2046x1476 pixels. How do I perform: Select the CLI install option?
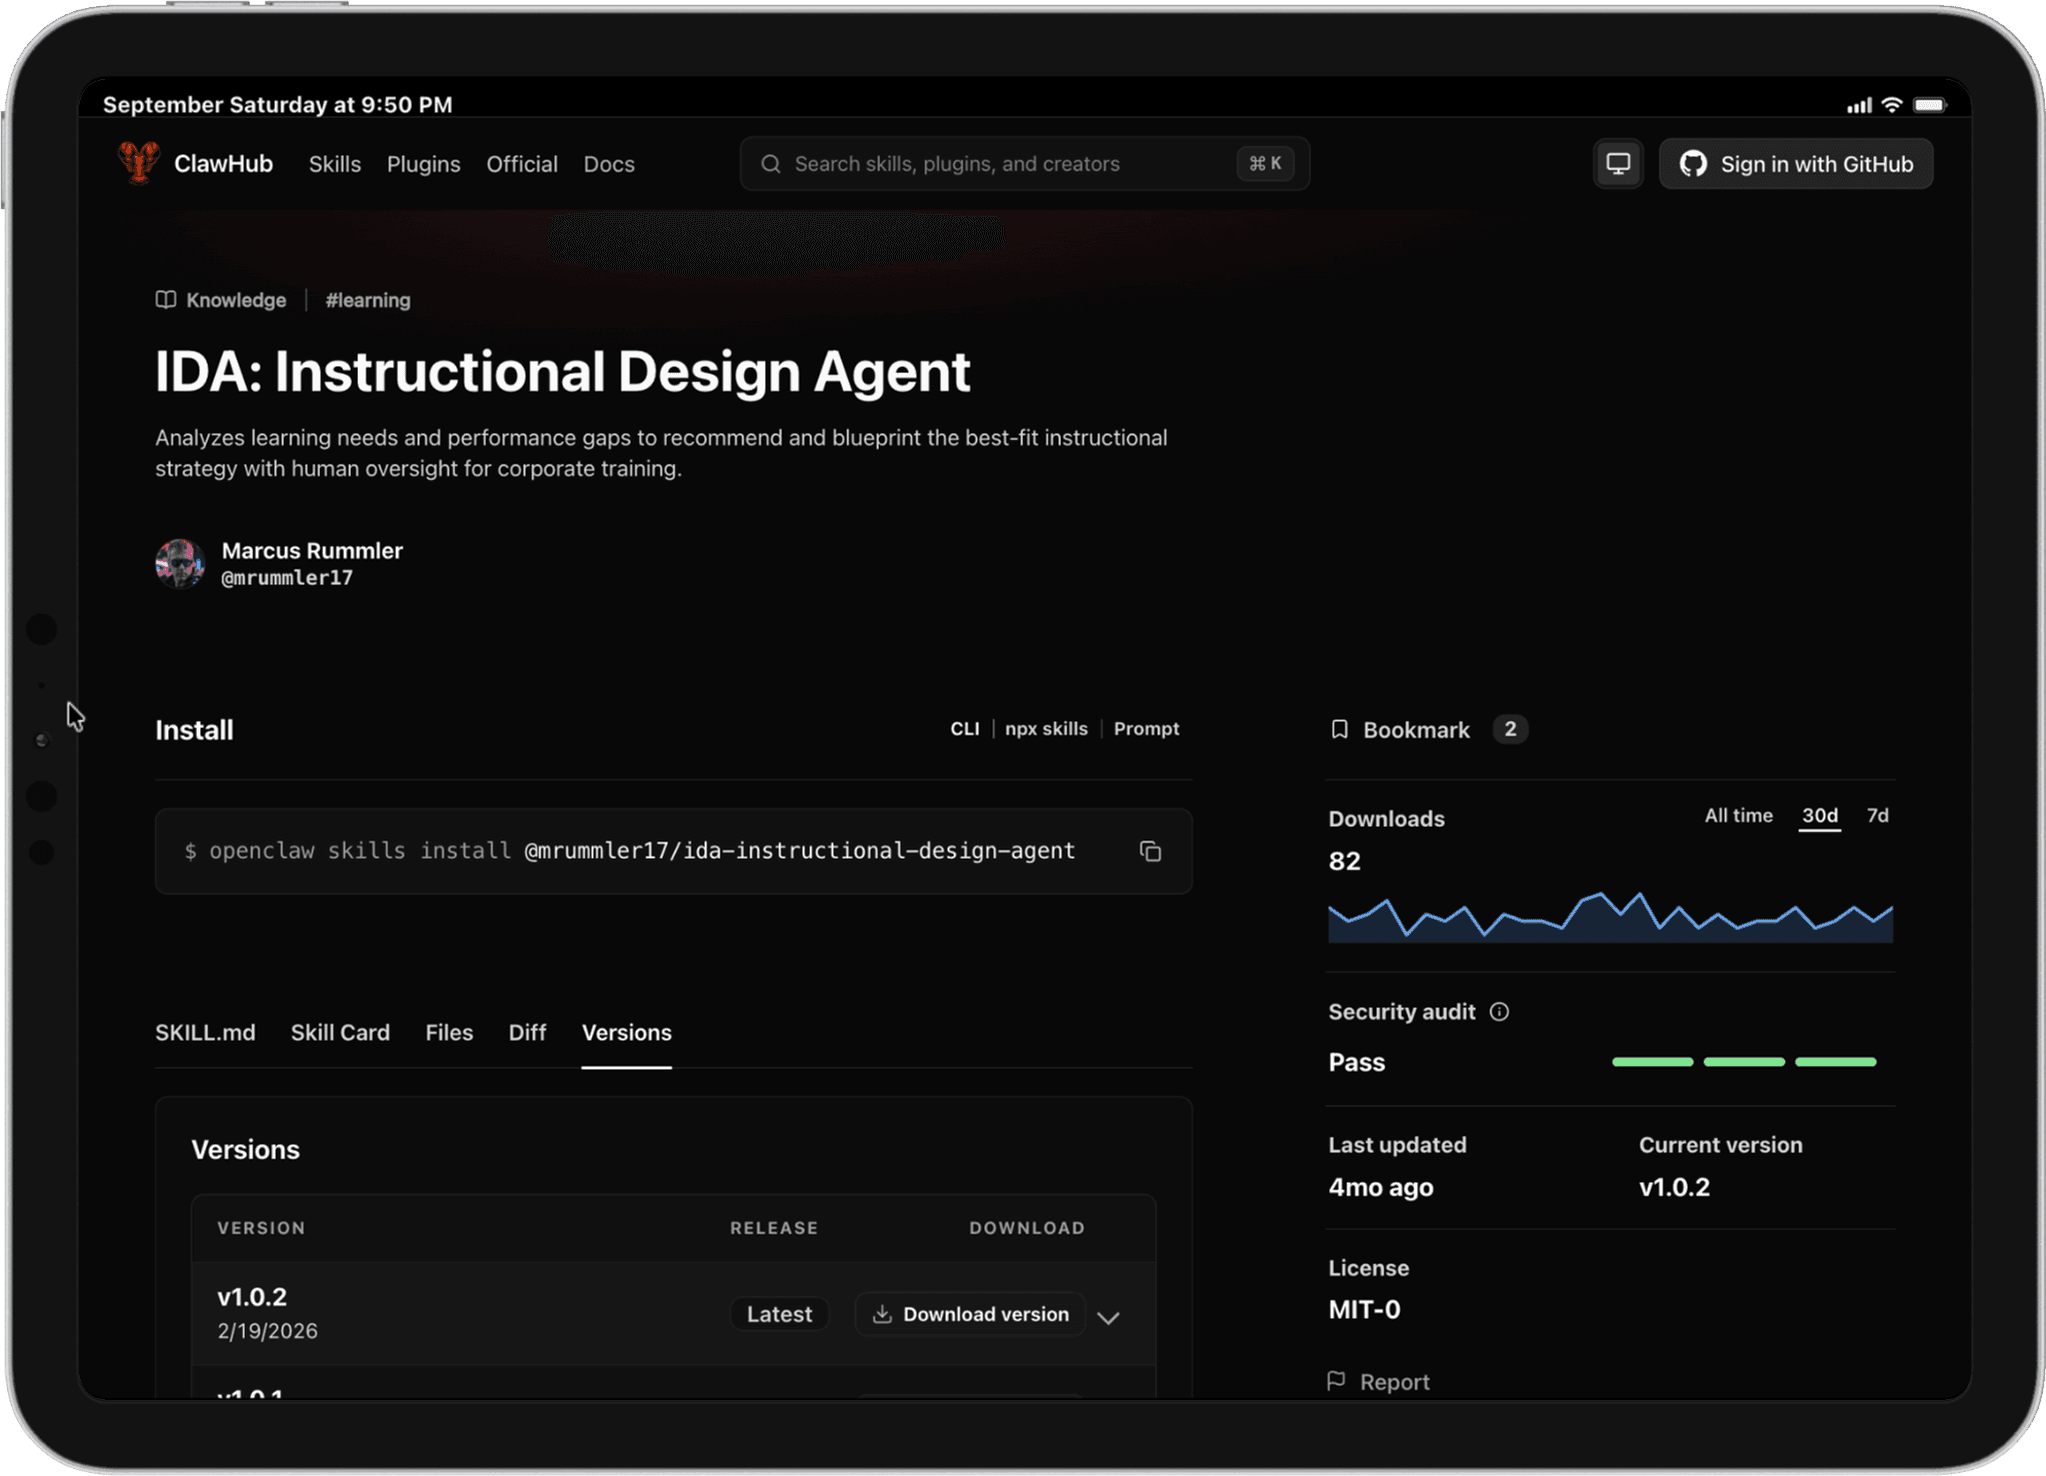click(964, 729)
